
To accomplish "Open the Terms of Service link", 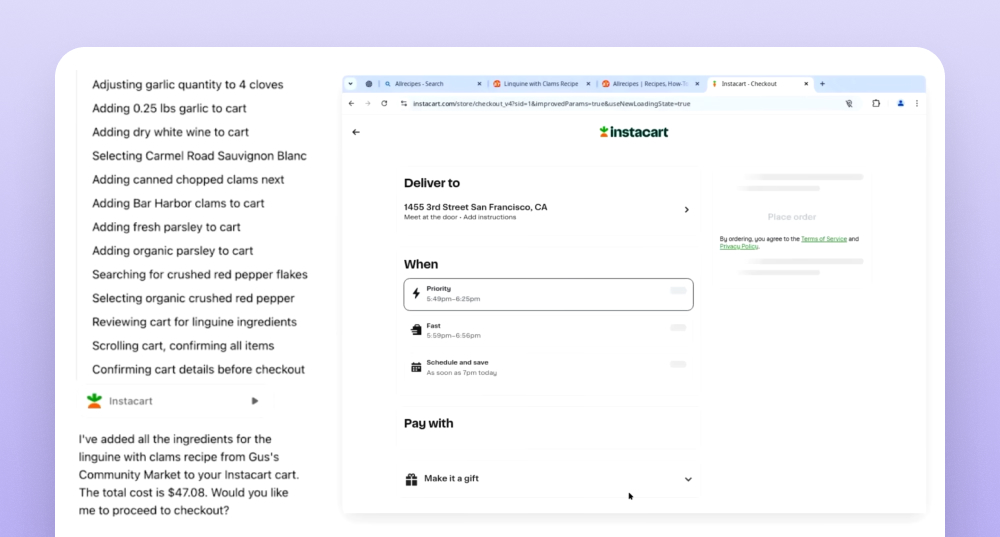I will tap(823, 239).
